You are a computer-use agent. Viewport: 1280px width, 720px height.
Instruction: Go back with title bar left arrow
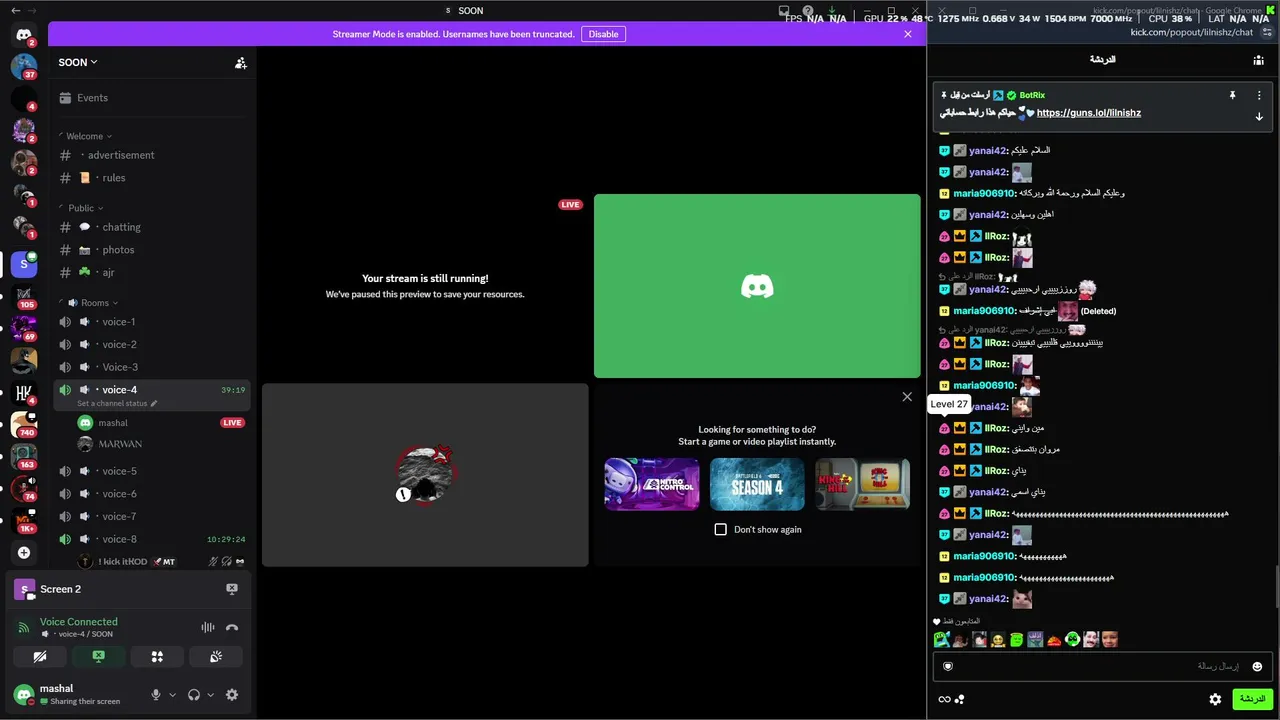click(x=15, y=11)
